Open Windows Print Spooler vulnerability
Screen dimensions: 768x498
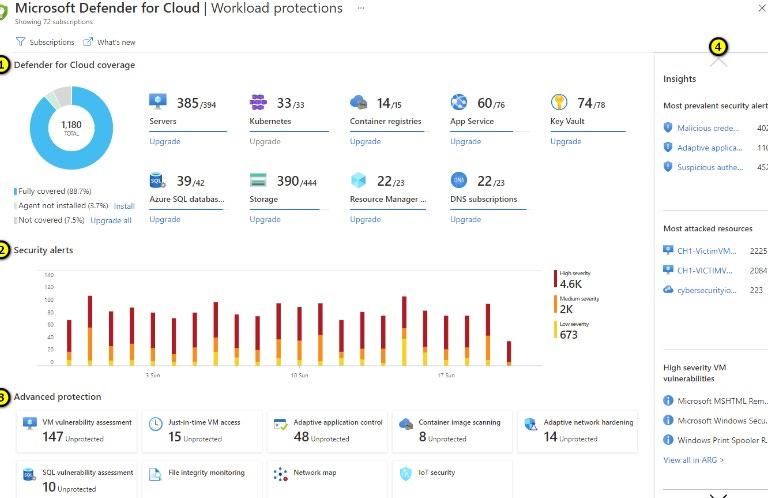tap(722, 440)
